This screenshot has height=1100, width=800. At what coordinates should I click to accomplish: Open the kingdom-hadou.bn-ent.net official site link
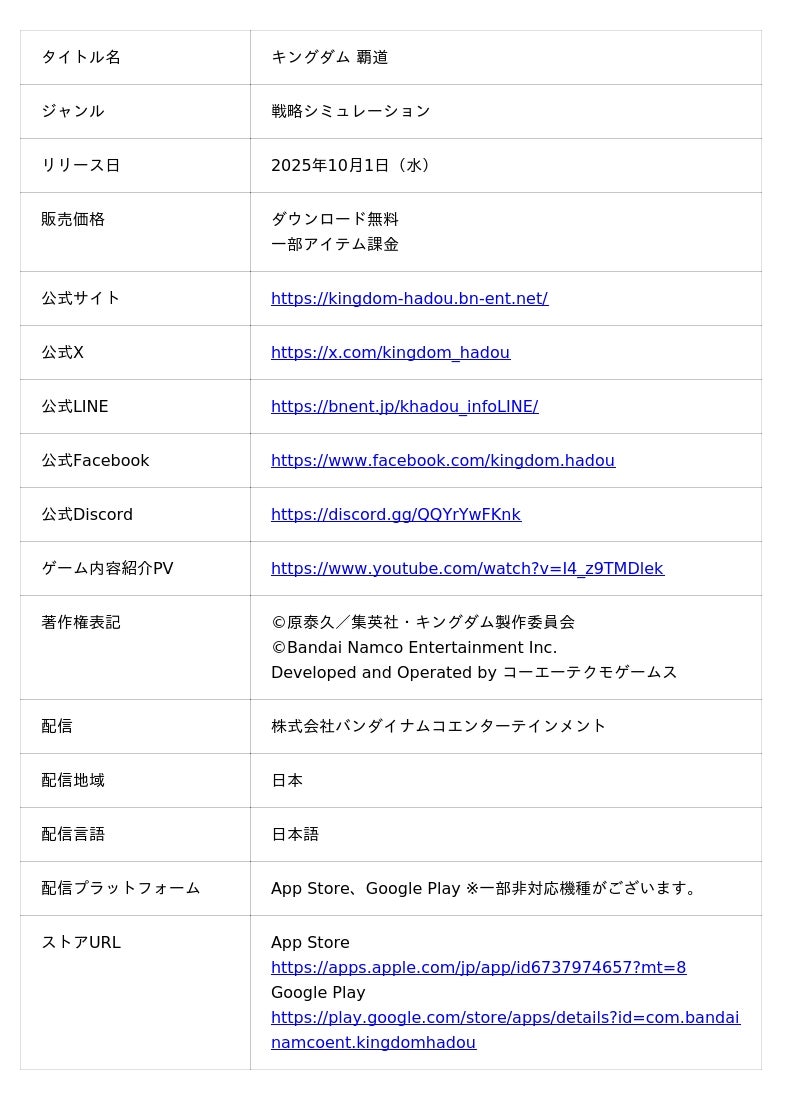pos(409,298)
